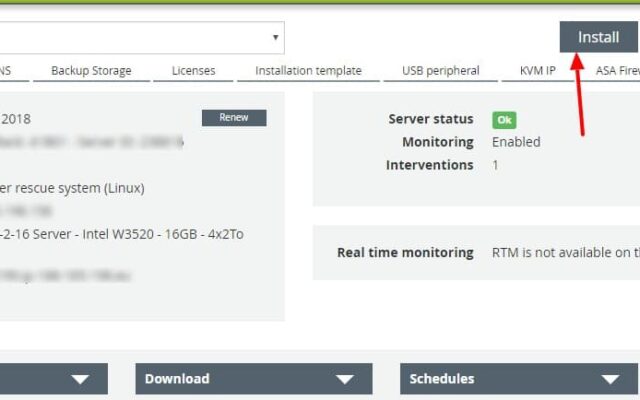The image size is (640, 400).
Task: Open the Licenses tab
Action: (x=193, y=71)
